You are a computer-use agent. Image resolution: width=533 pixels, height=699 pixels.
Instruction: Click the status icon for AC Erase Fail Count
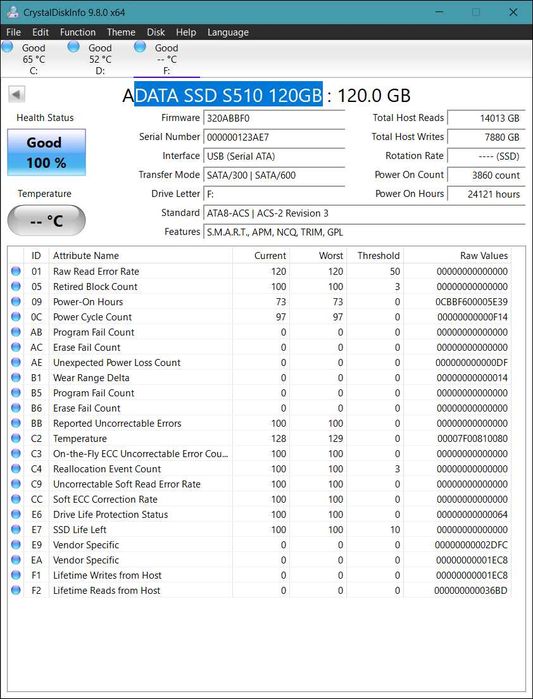[16, 347]
